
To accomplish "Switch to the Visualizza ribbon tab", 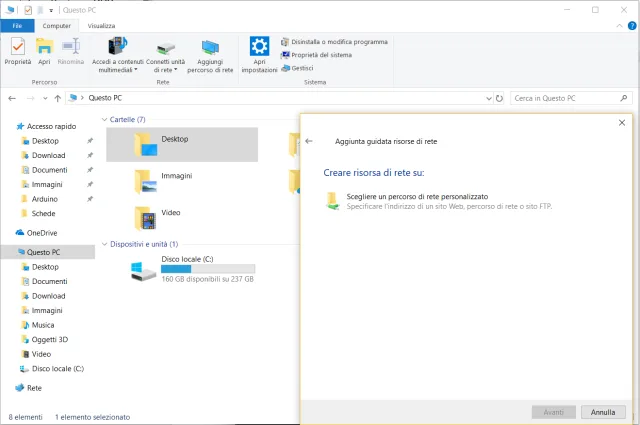I will coord(101,26).
